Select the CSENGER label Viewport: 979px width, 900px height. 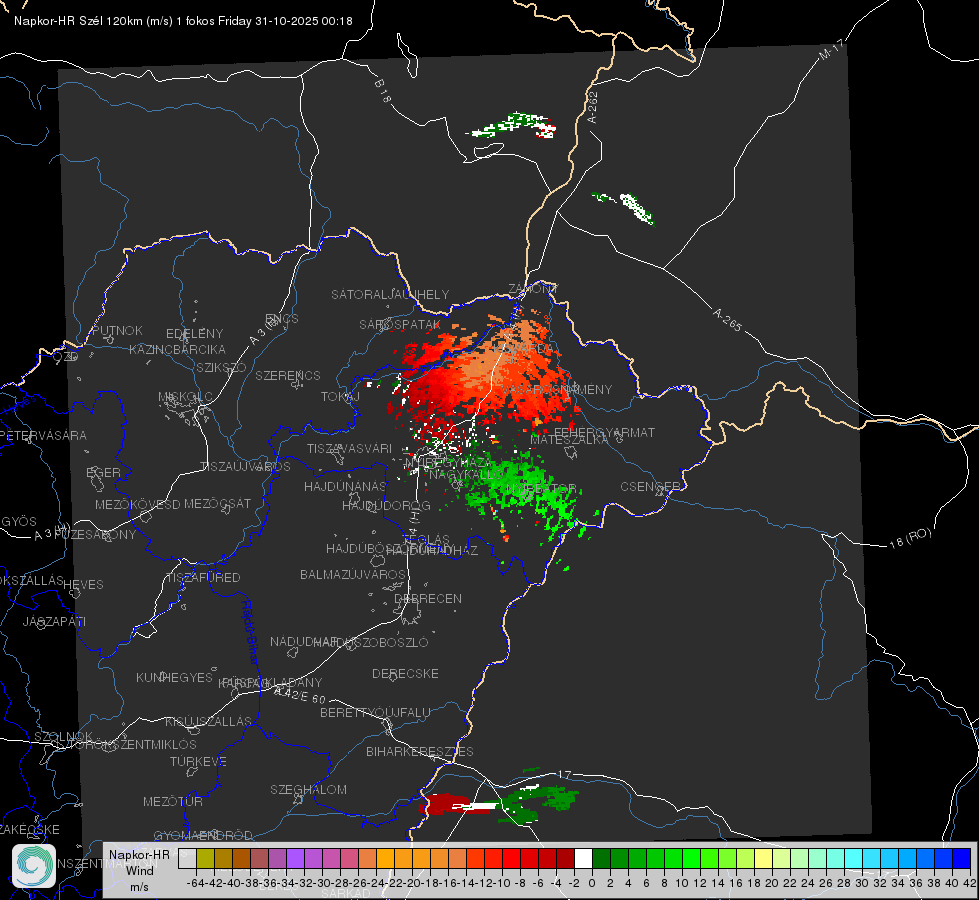point(650,486)
